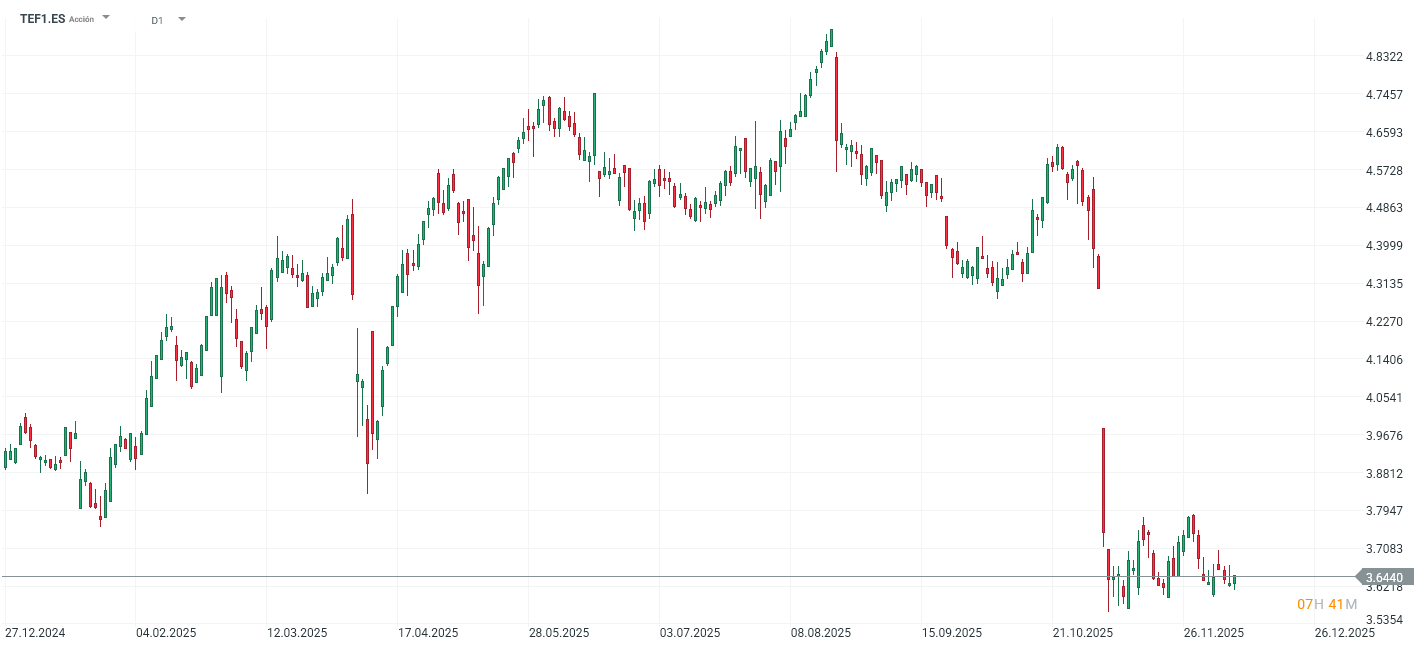Open the TEF1.ES symbol dropdown arrow
Viewport: 1426px width, 649px height.
coord(106,18)
